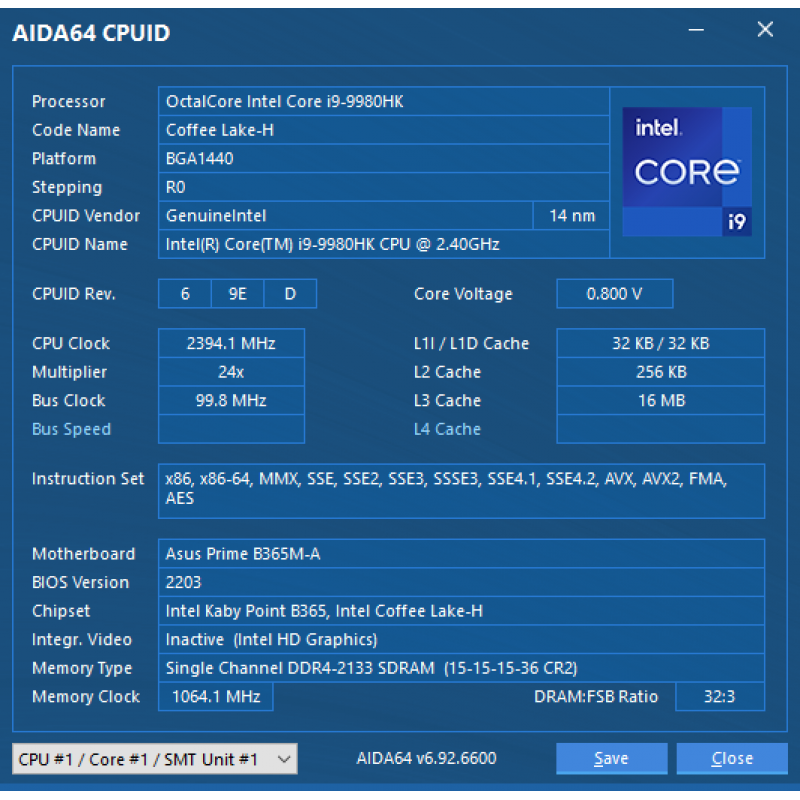The image size is (800, 800).
Task: Click the Instruction Set label
Action: pos(88,479)
